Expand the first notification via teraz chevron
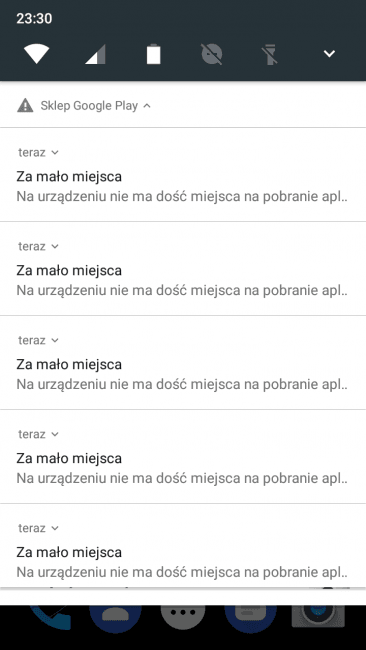366x650 pixels. [55, 153]
